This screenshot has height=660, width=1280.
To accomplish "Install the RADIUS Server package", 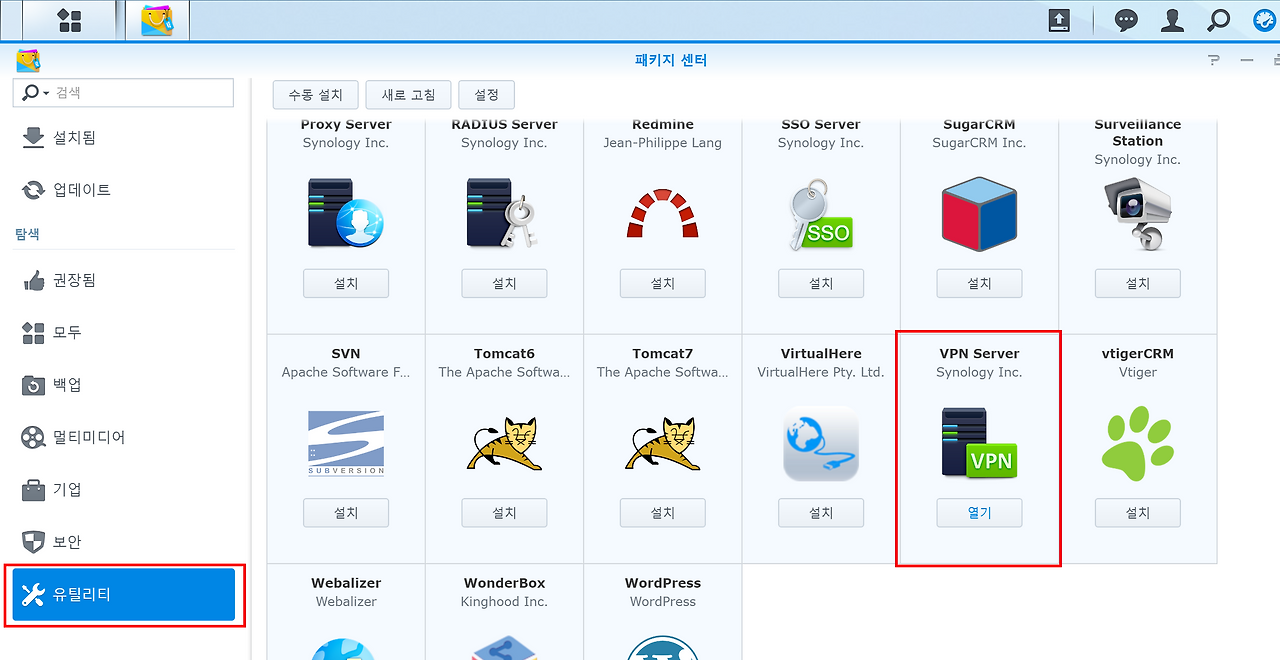I will tap(504, 283).
